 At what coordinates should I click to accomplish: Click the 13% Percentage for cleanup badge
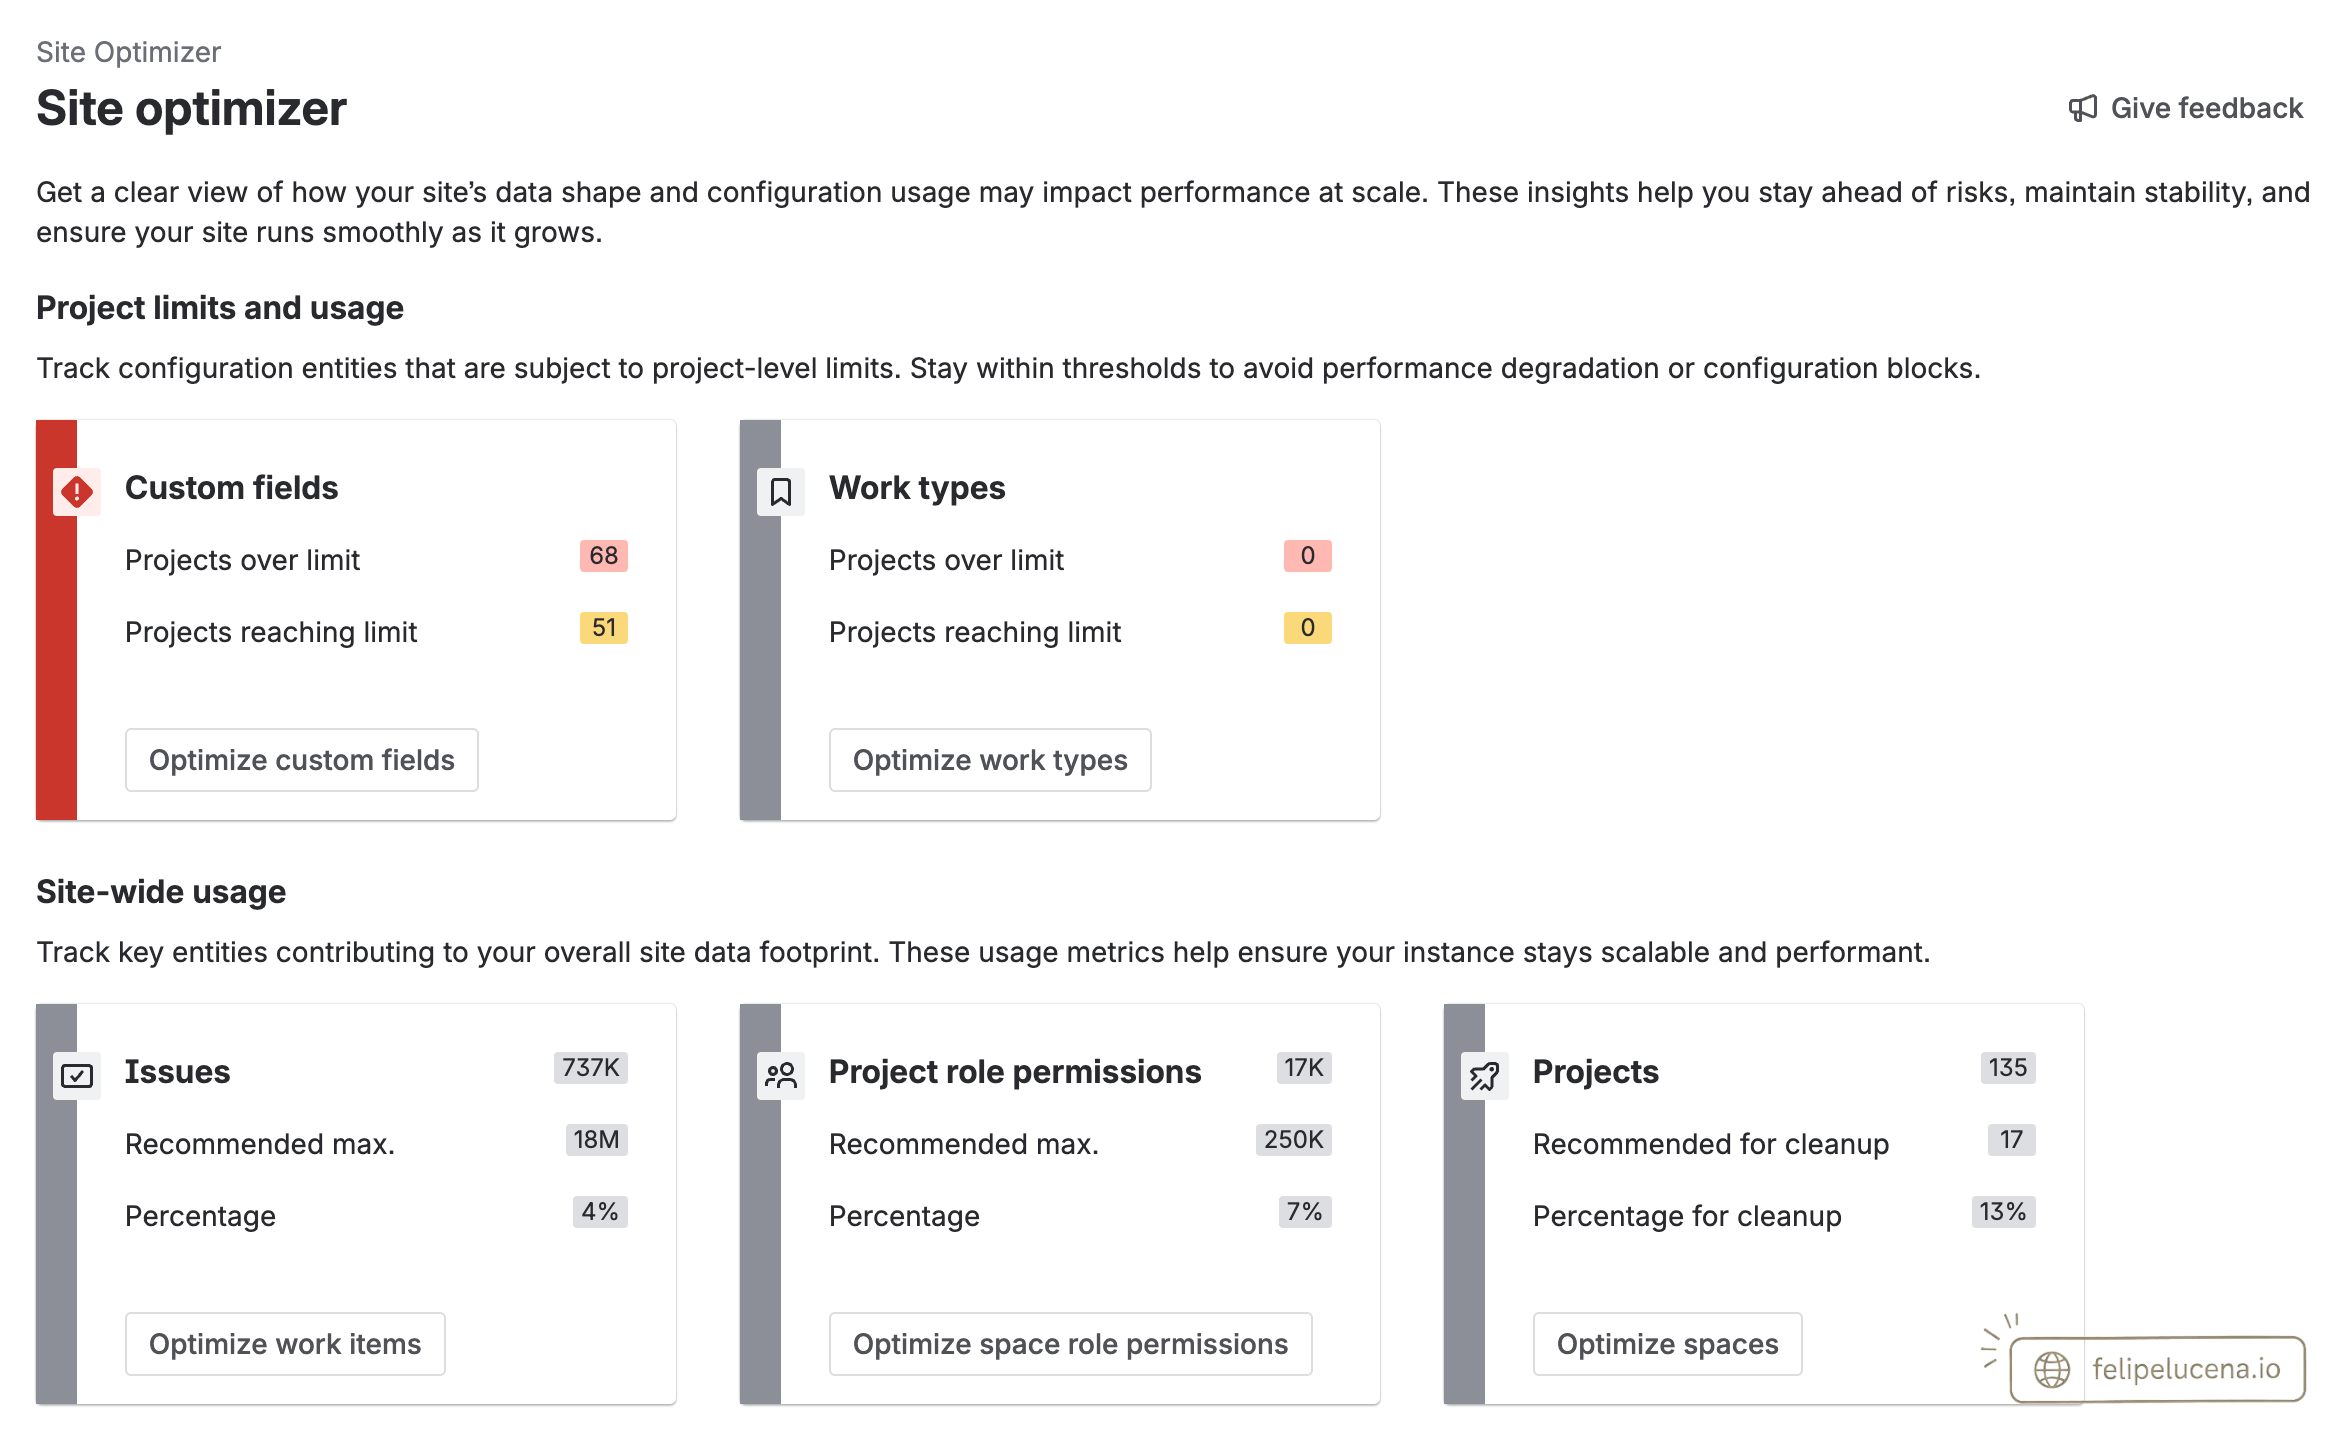(x=2003, y=1212)
